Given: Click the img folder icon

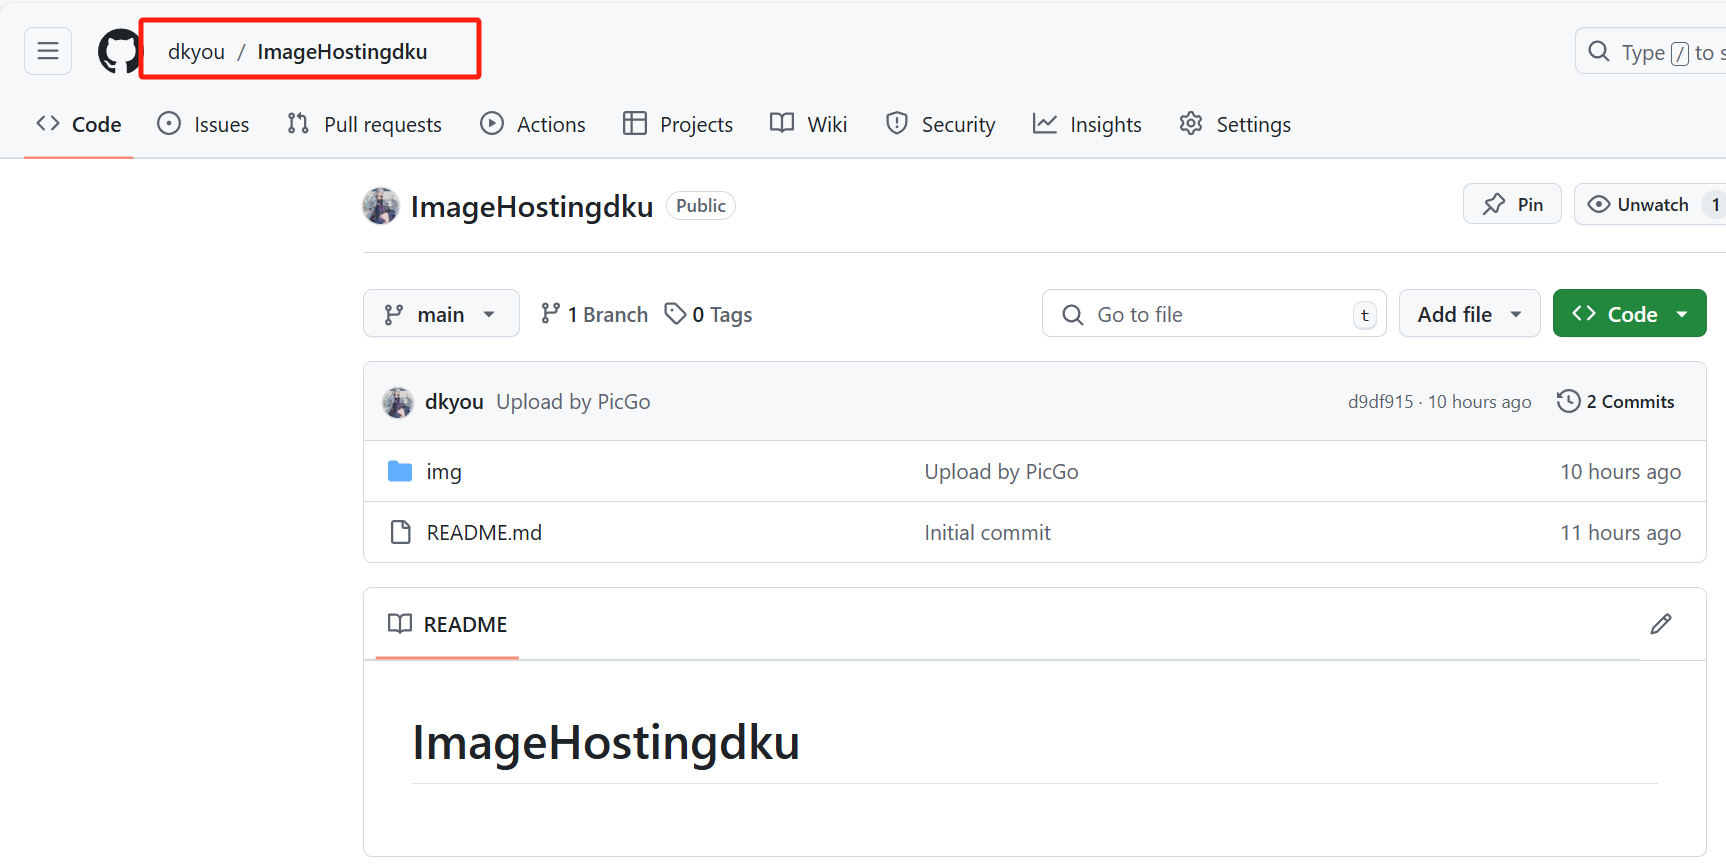Looking at the screenshot, I should click(x=400, y=471).
